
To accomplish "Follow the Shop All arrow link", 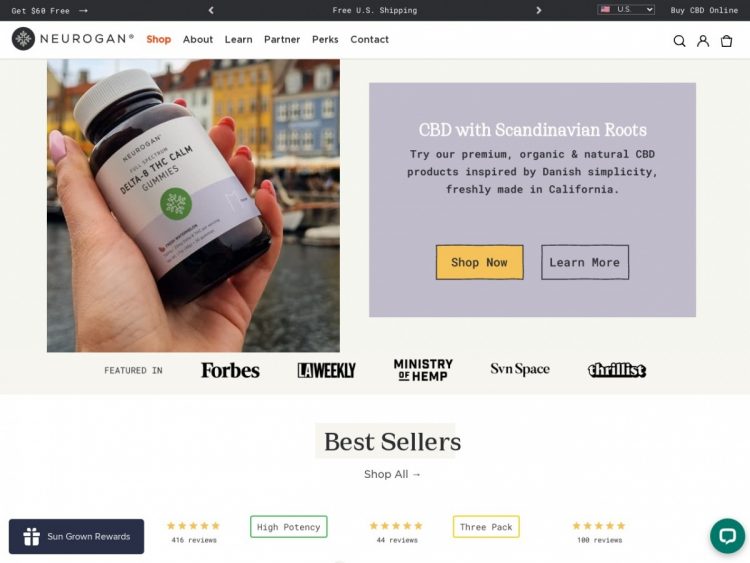I will [392, 474].
